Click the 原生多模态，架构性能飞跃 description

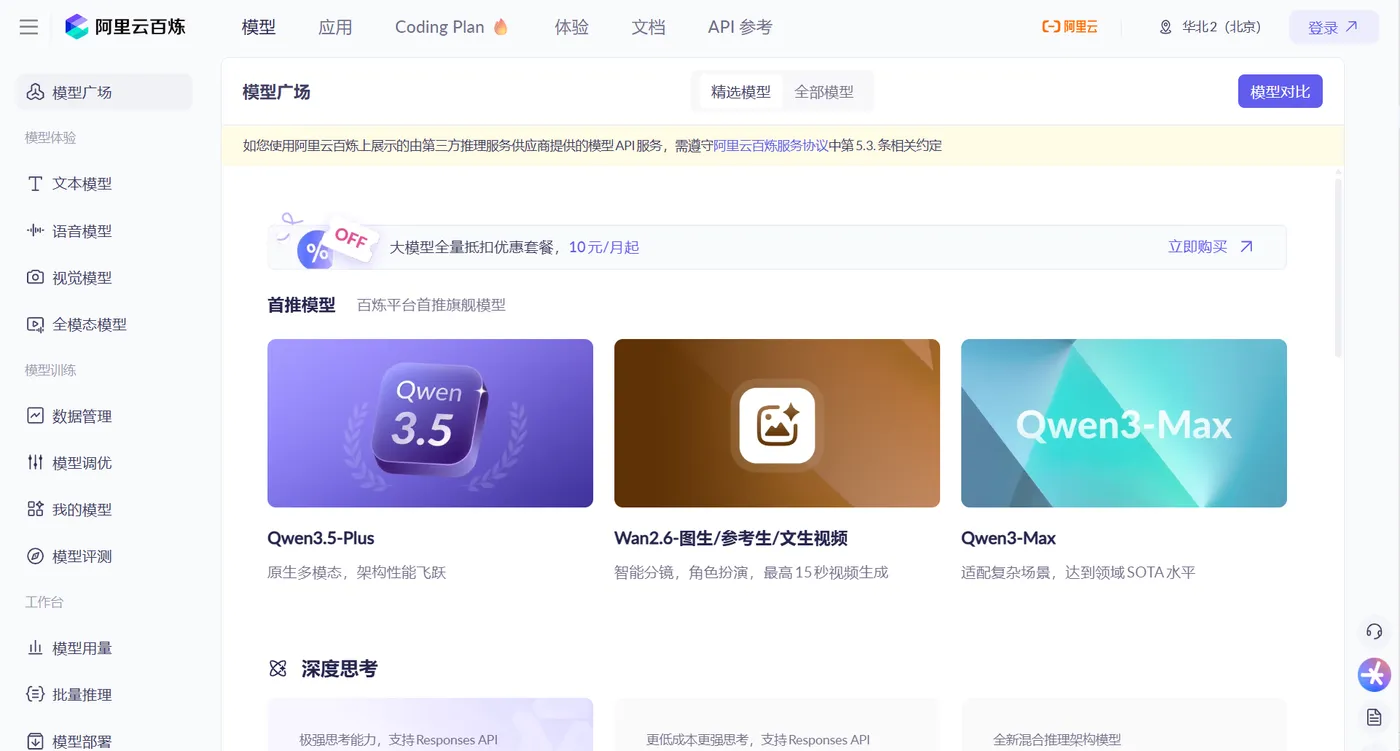pos(357,573)
